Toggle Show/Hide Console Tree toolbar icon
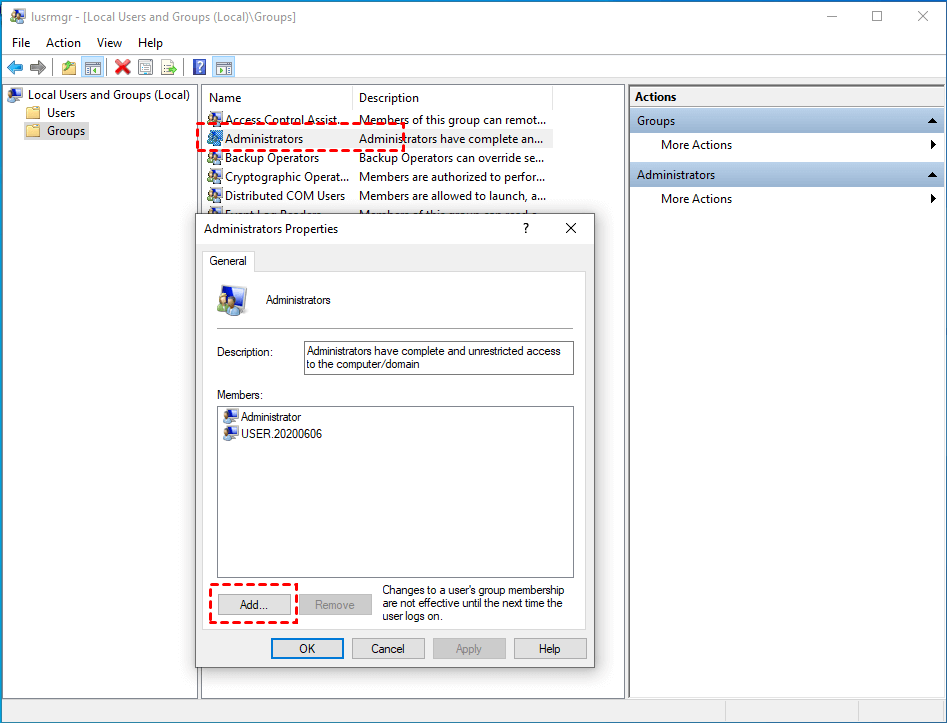The image size is (947, 723). (92, 67)
